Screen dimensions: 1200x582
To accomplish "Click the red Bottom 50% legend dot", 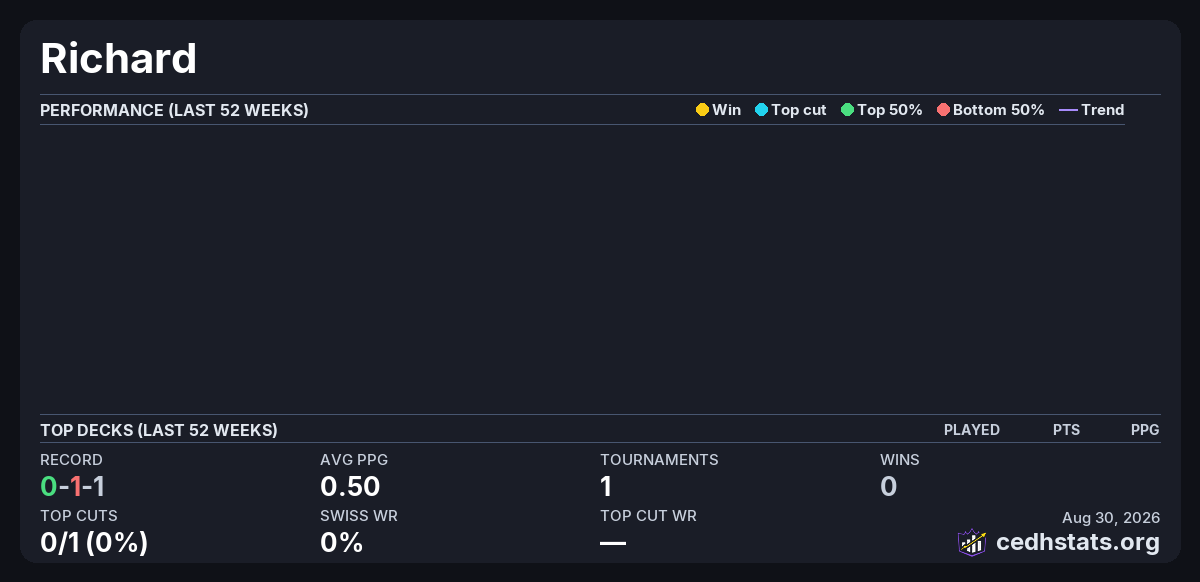I will click(943, 110).
